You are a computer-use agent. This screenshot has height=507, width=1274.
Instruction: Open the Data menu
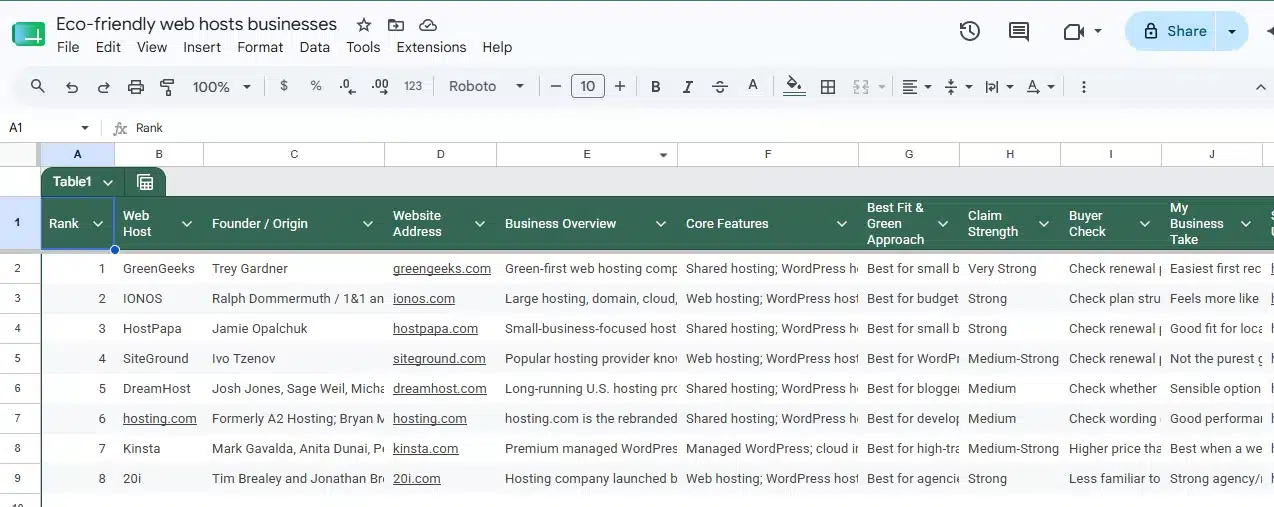point(314,47)
